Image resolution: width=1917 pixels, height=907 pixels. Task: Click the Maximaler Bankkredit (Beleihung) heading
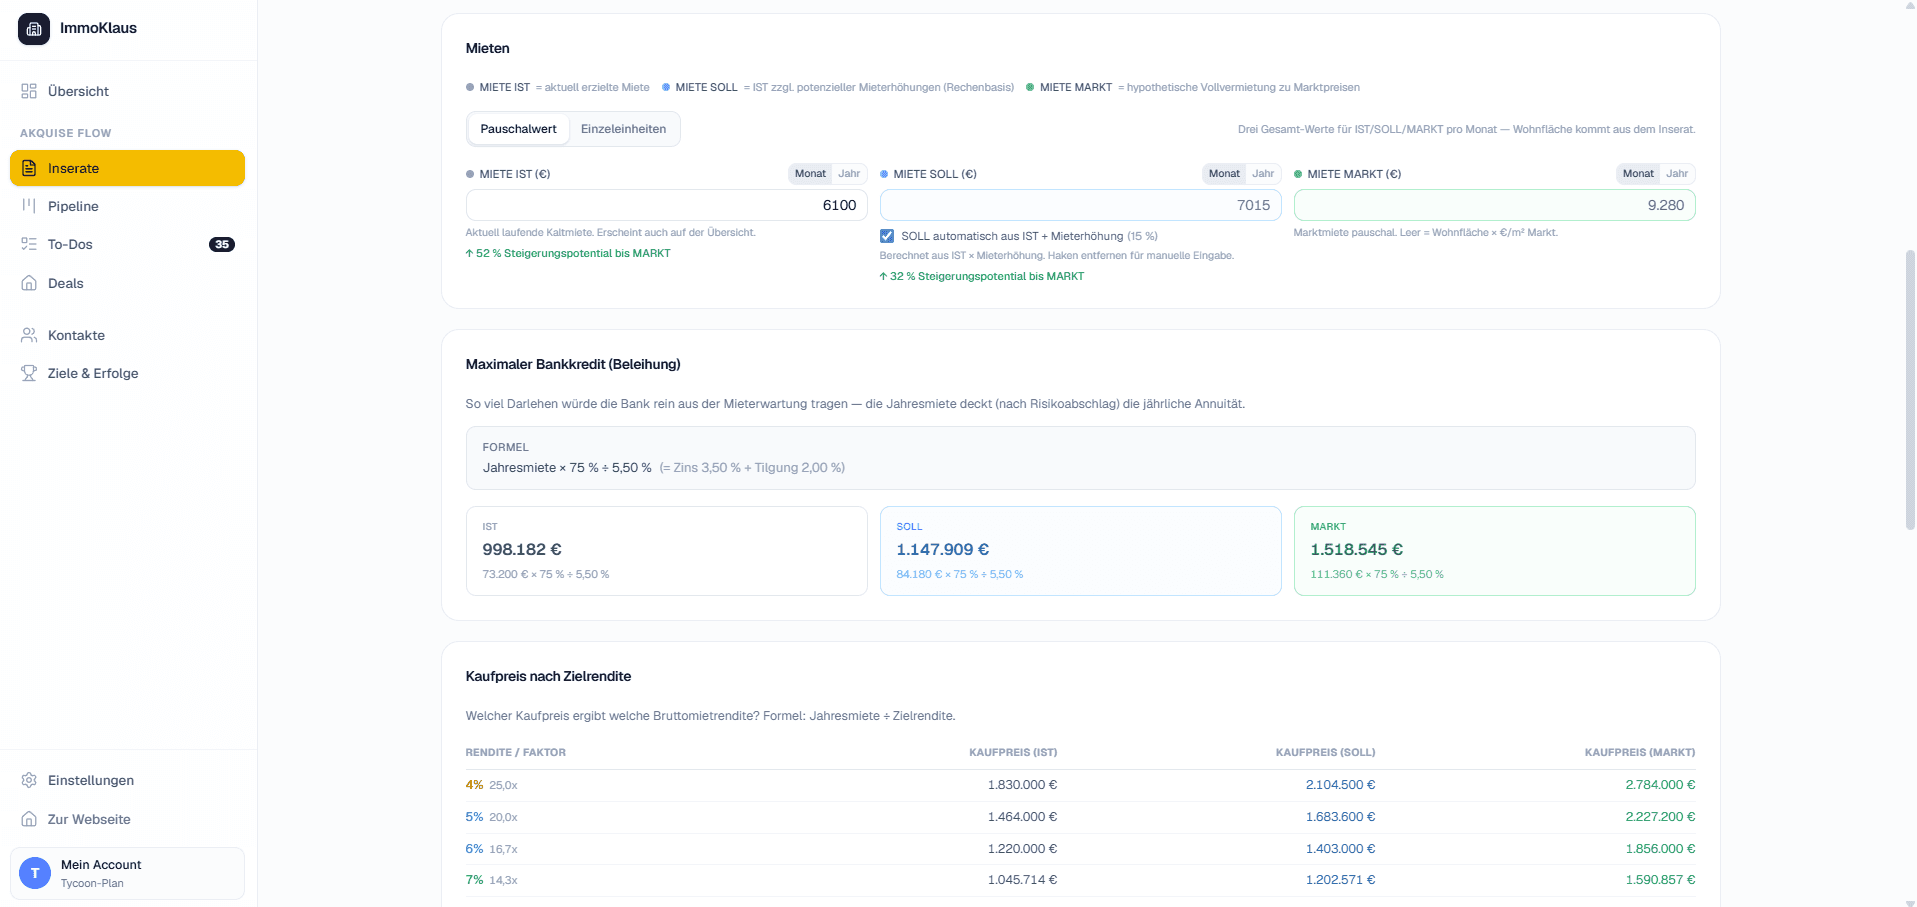573,365
